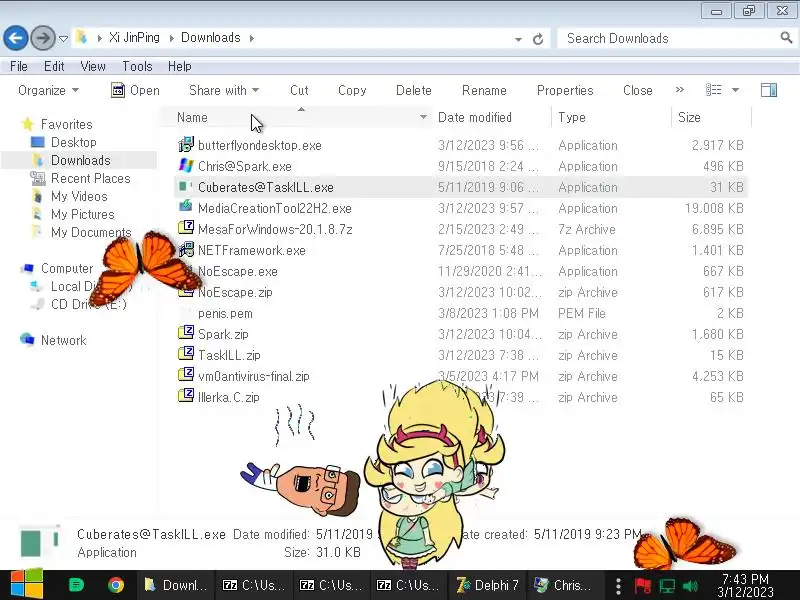Click the red flag Action Center icon
The image size is (800, 600).
coord(642,586)
